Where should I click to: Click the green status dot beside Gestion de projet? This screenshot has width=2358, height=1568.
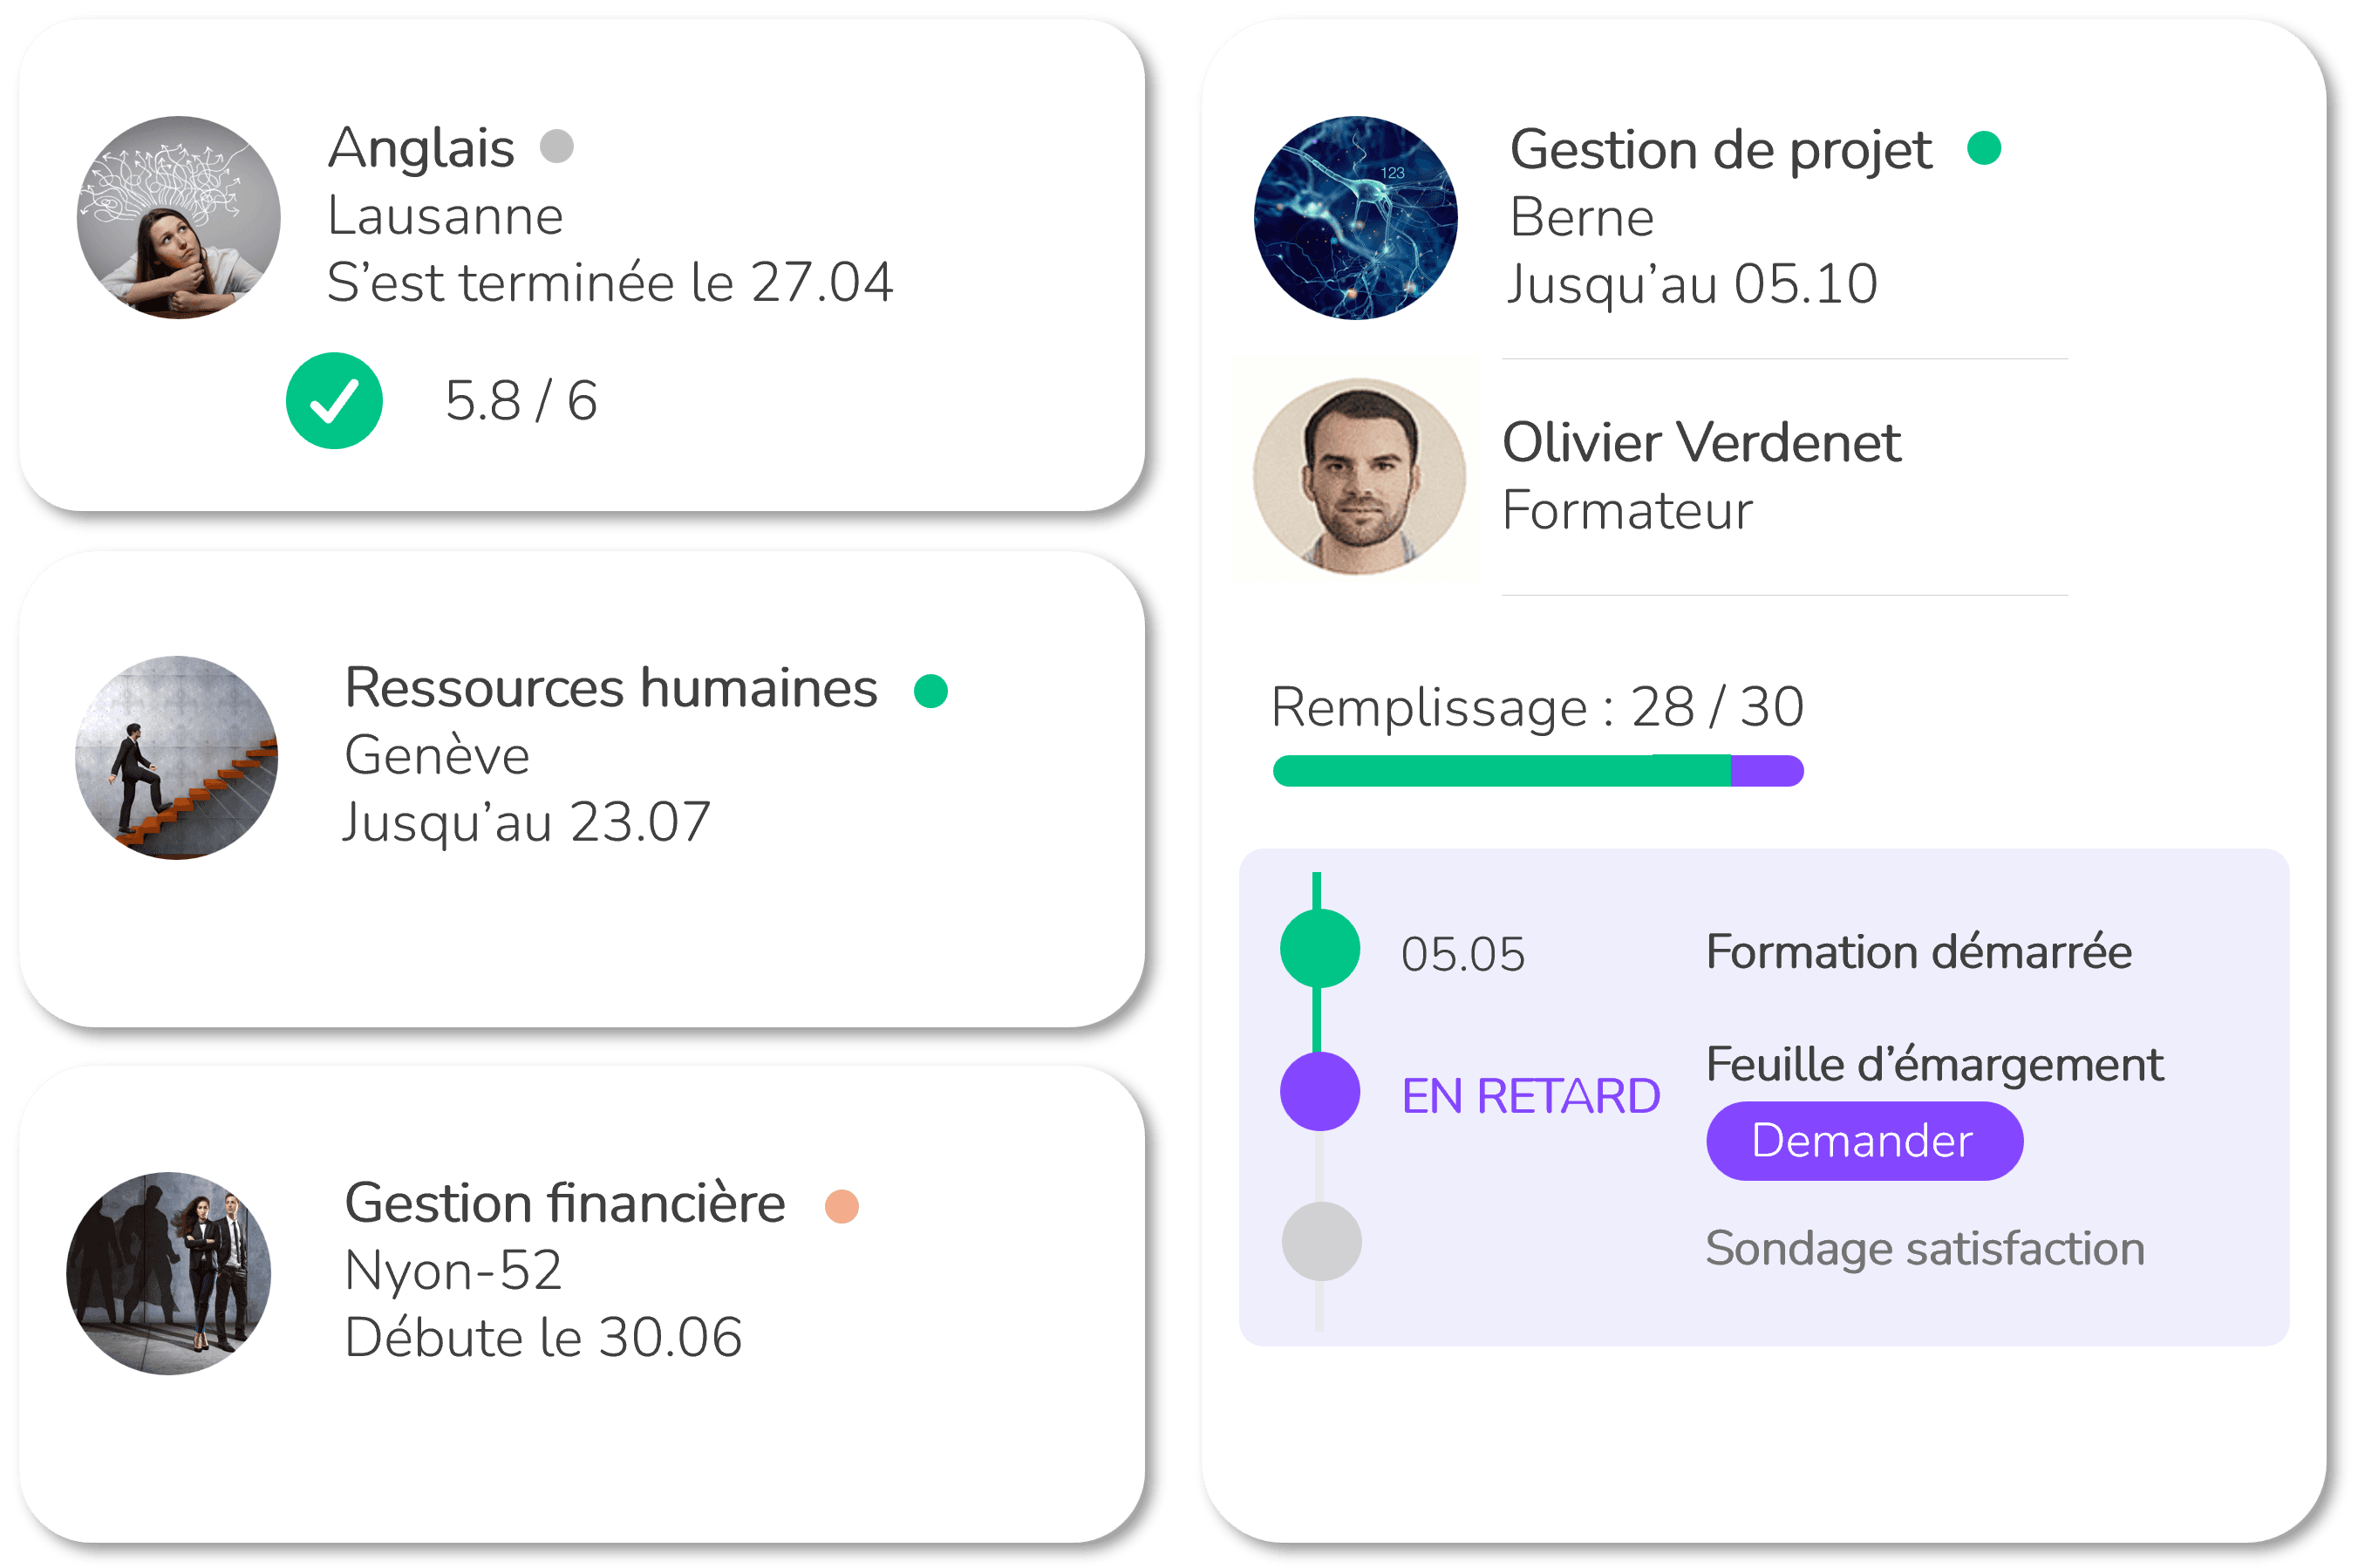[x=1984, y=148]
